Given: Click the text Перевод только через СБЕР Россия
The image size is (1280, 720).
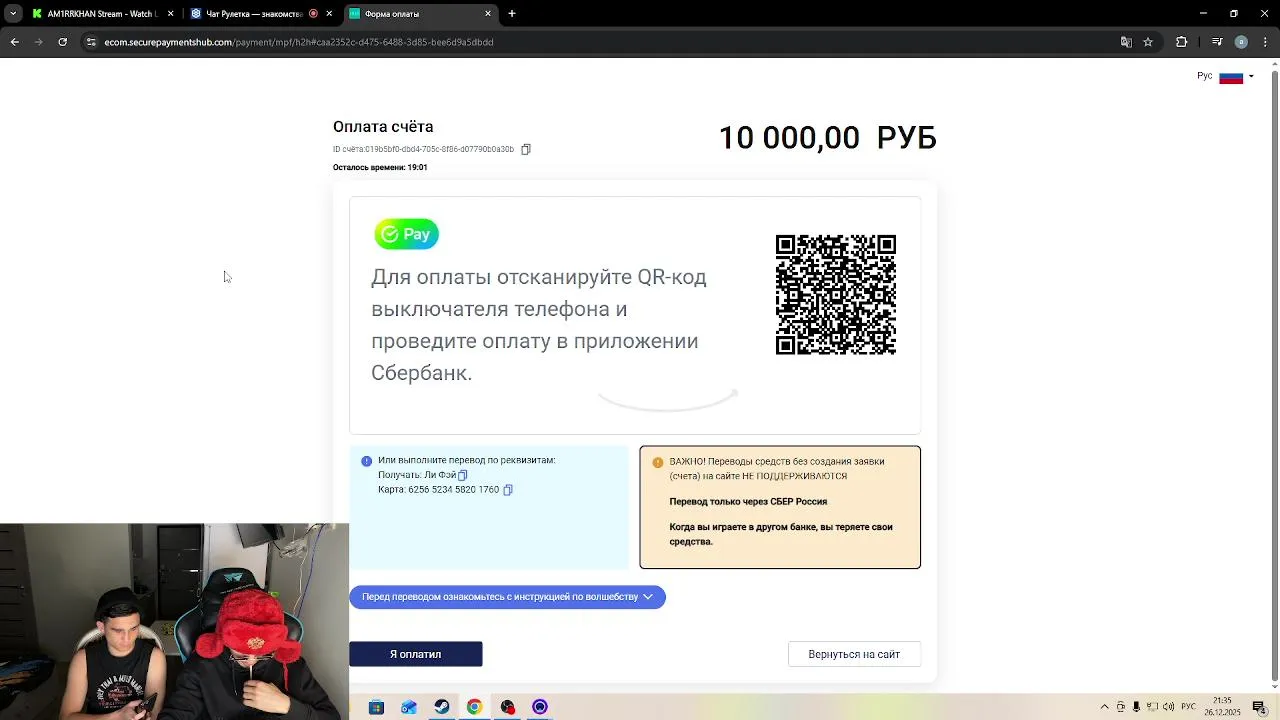Looking at the screenshot, I should coord(748,502).
